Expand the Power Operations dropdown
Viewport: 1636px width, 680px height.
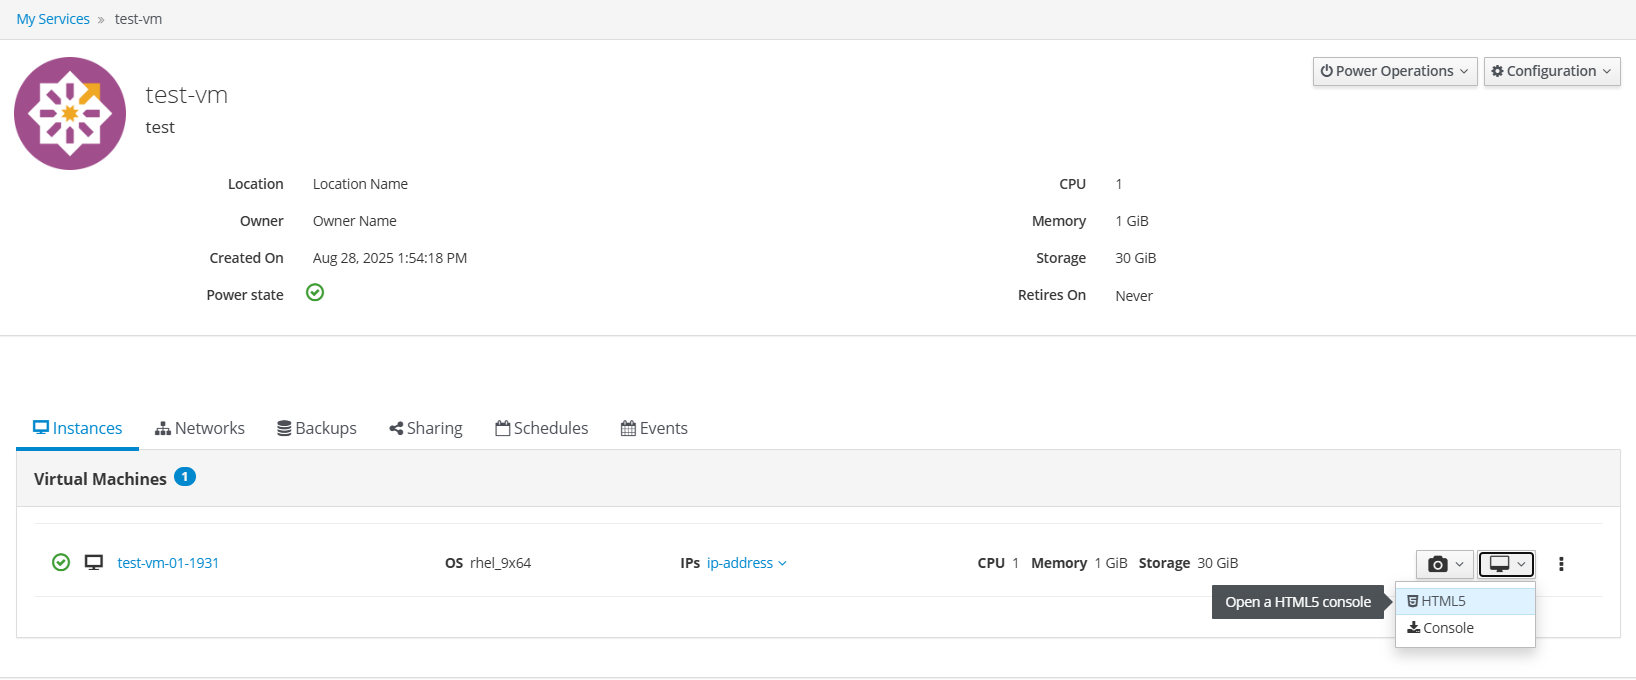tap(1394, 71)
